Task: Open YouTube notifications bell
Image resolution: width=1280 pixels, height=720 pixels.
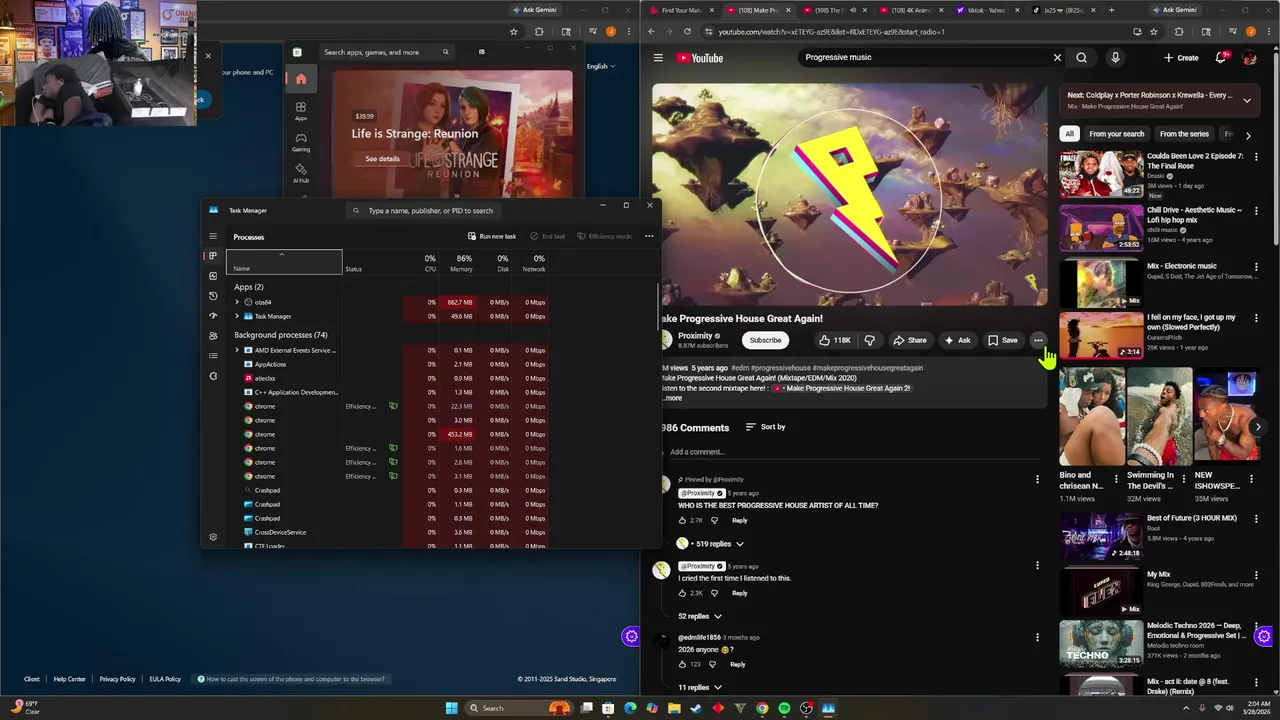Action: pyautogui.click(x=1220, y=58)
